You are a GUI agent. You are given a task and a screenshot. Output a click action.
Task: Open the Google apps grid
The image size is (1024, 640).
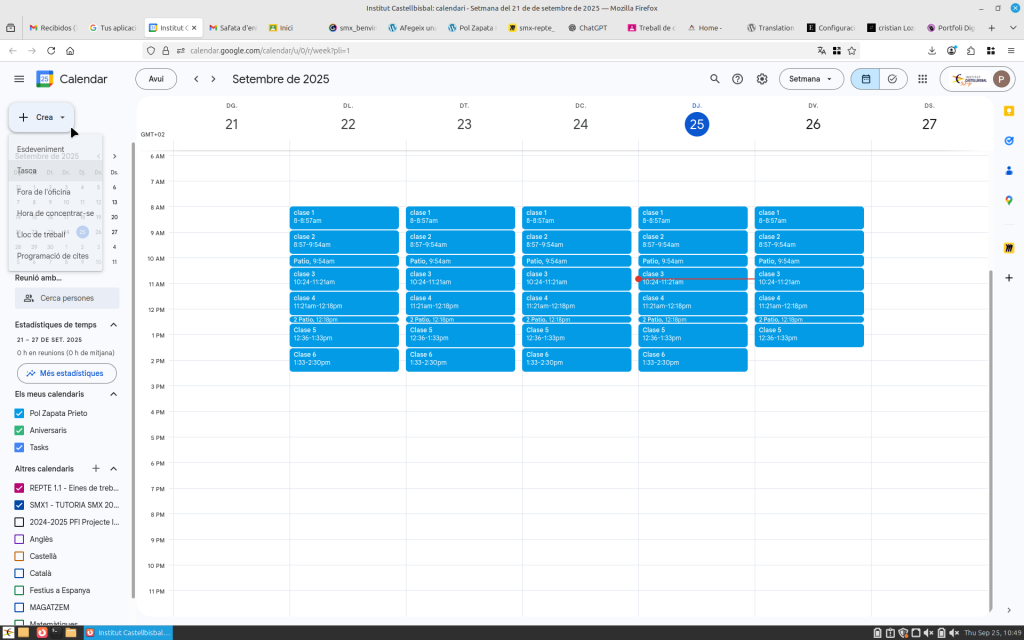(922, 79)
